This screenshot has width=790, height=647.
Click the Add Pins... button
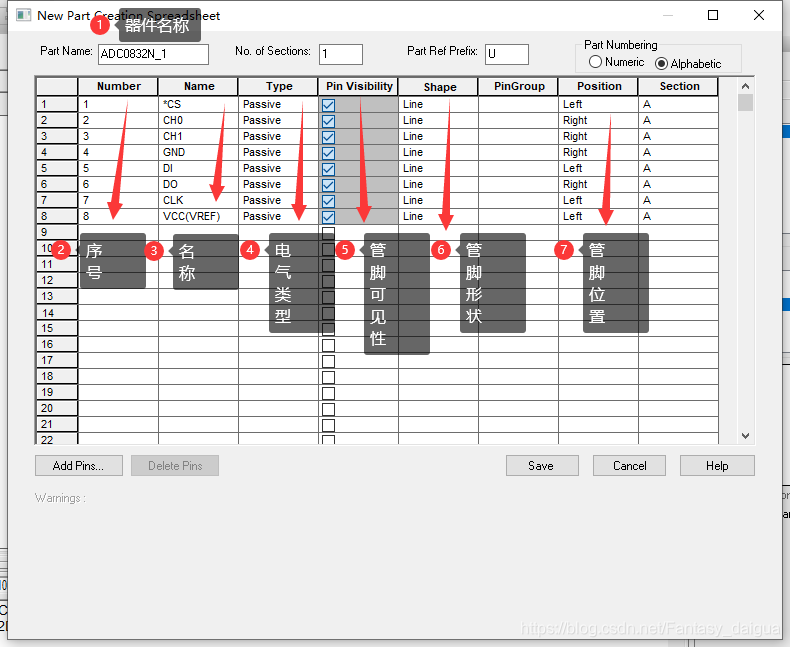click(x=78, y=465)
